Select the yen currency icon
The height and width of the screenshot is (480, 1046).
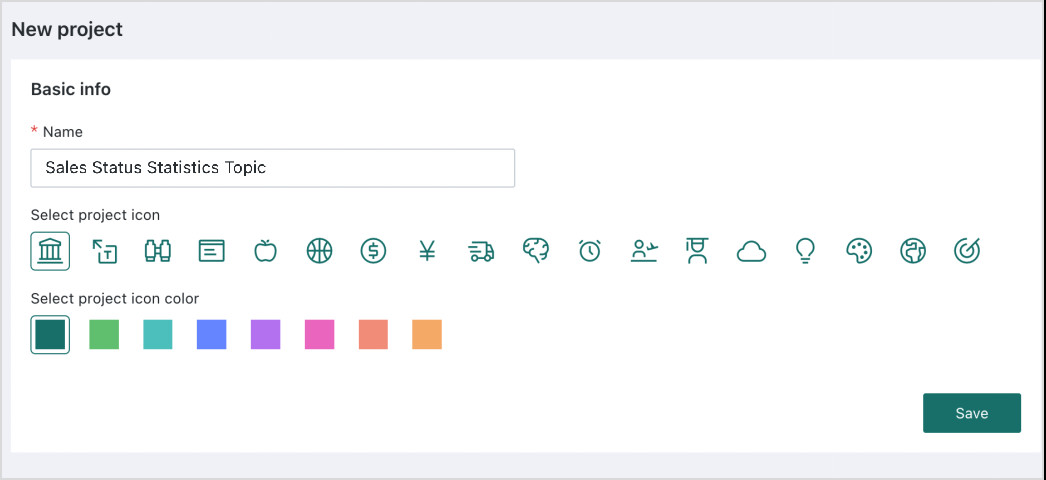(428, 251)
